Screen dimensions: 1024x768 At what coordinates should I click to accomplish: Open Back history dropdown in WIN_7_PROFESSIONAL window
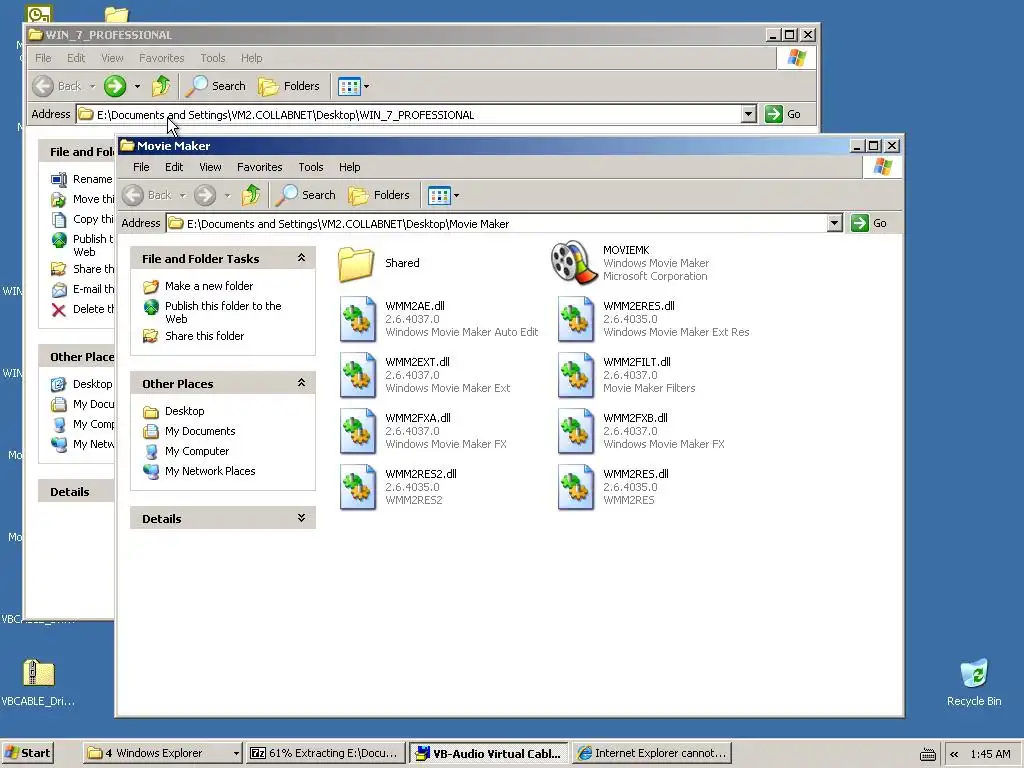93,86
